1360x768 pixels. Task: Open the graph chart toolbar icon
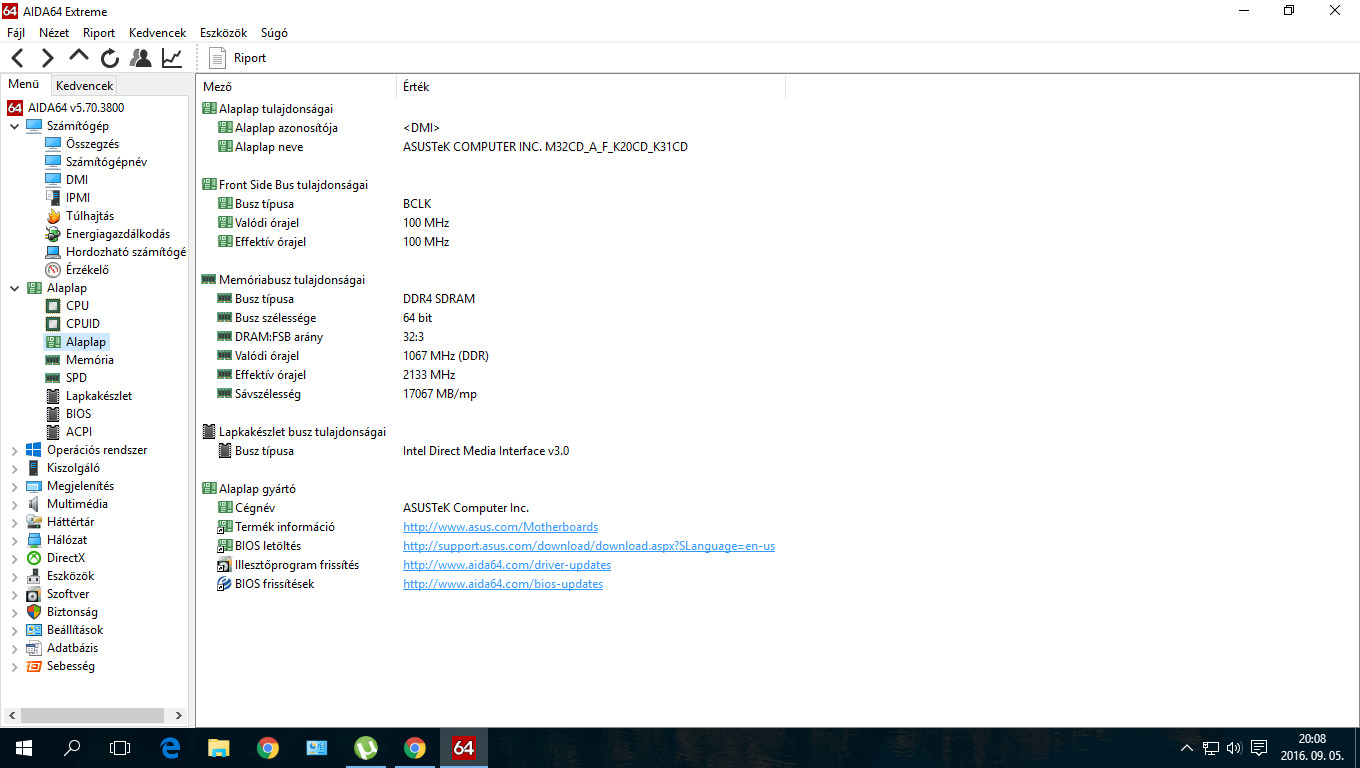point(172,58)
